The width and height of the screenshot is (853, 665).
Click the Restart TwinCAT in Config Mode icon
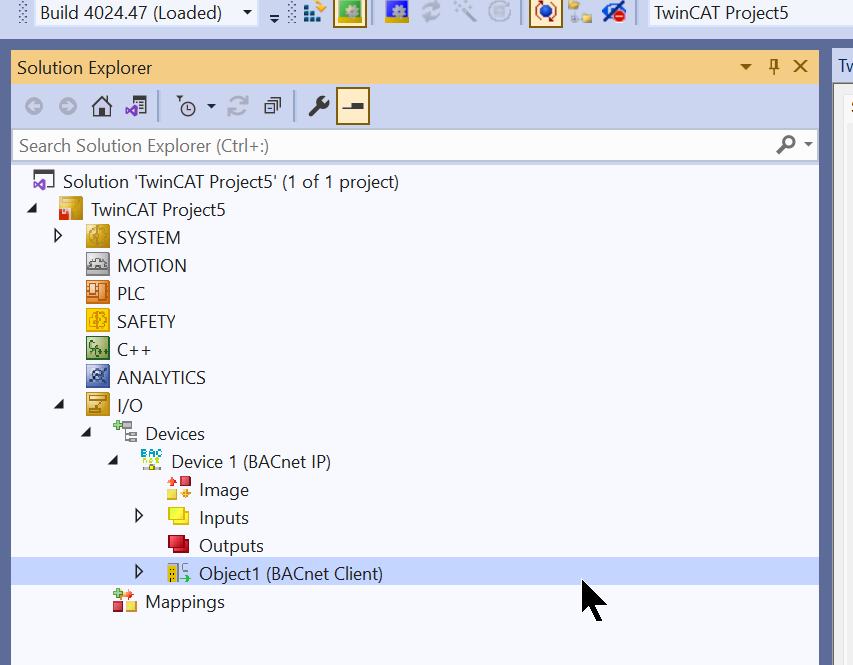click(397, 12)
